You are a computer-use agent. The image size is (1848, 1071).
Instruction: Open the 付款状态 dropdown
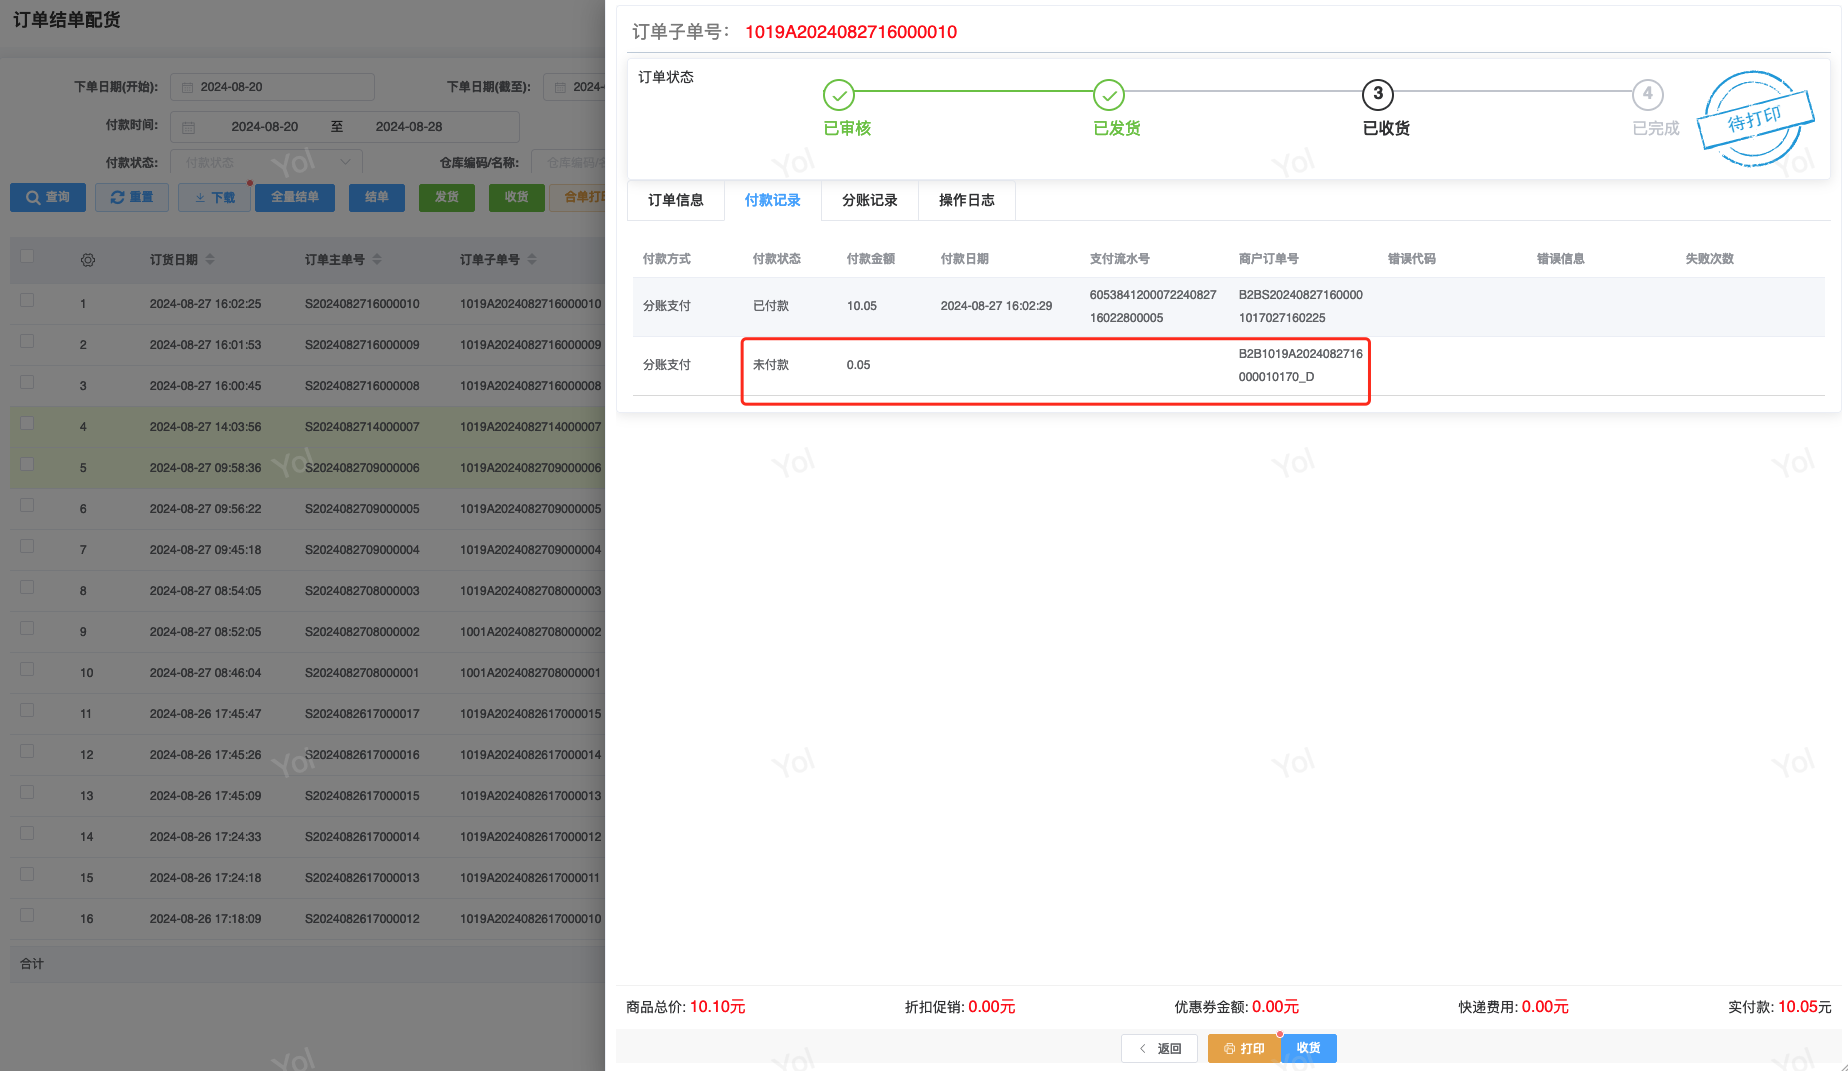(266, 162)
